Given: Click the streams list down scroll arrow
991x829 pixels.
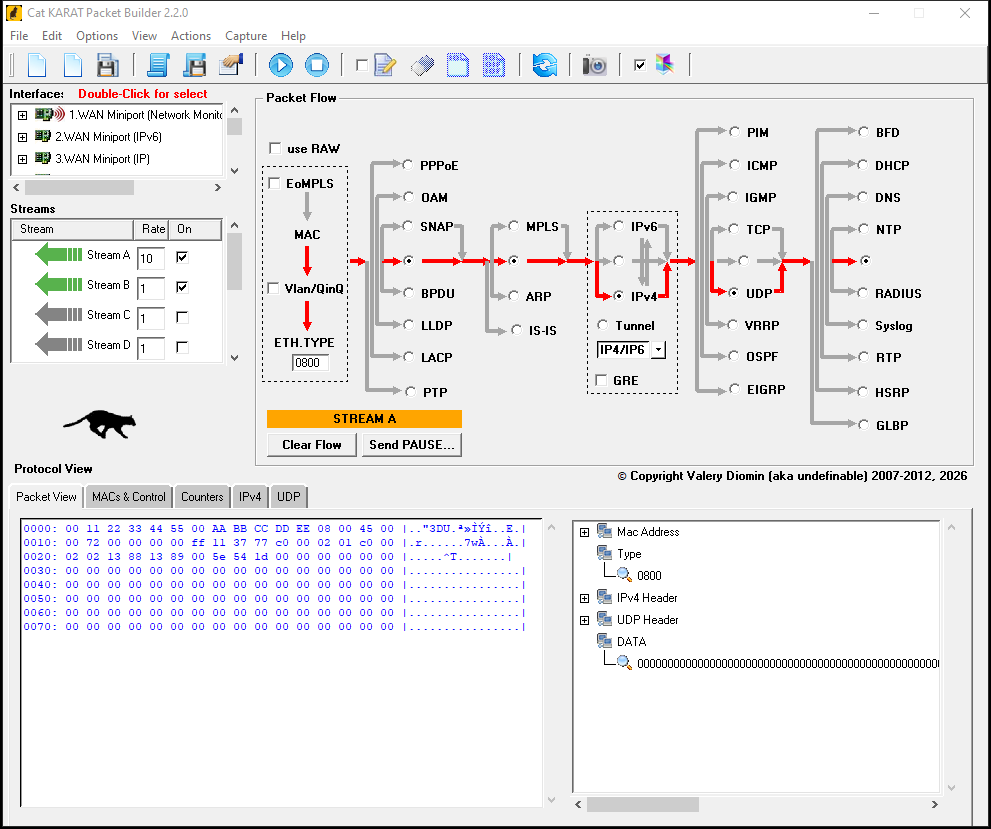Looking at the screenshot, I should 234,358.
